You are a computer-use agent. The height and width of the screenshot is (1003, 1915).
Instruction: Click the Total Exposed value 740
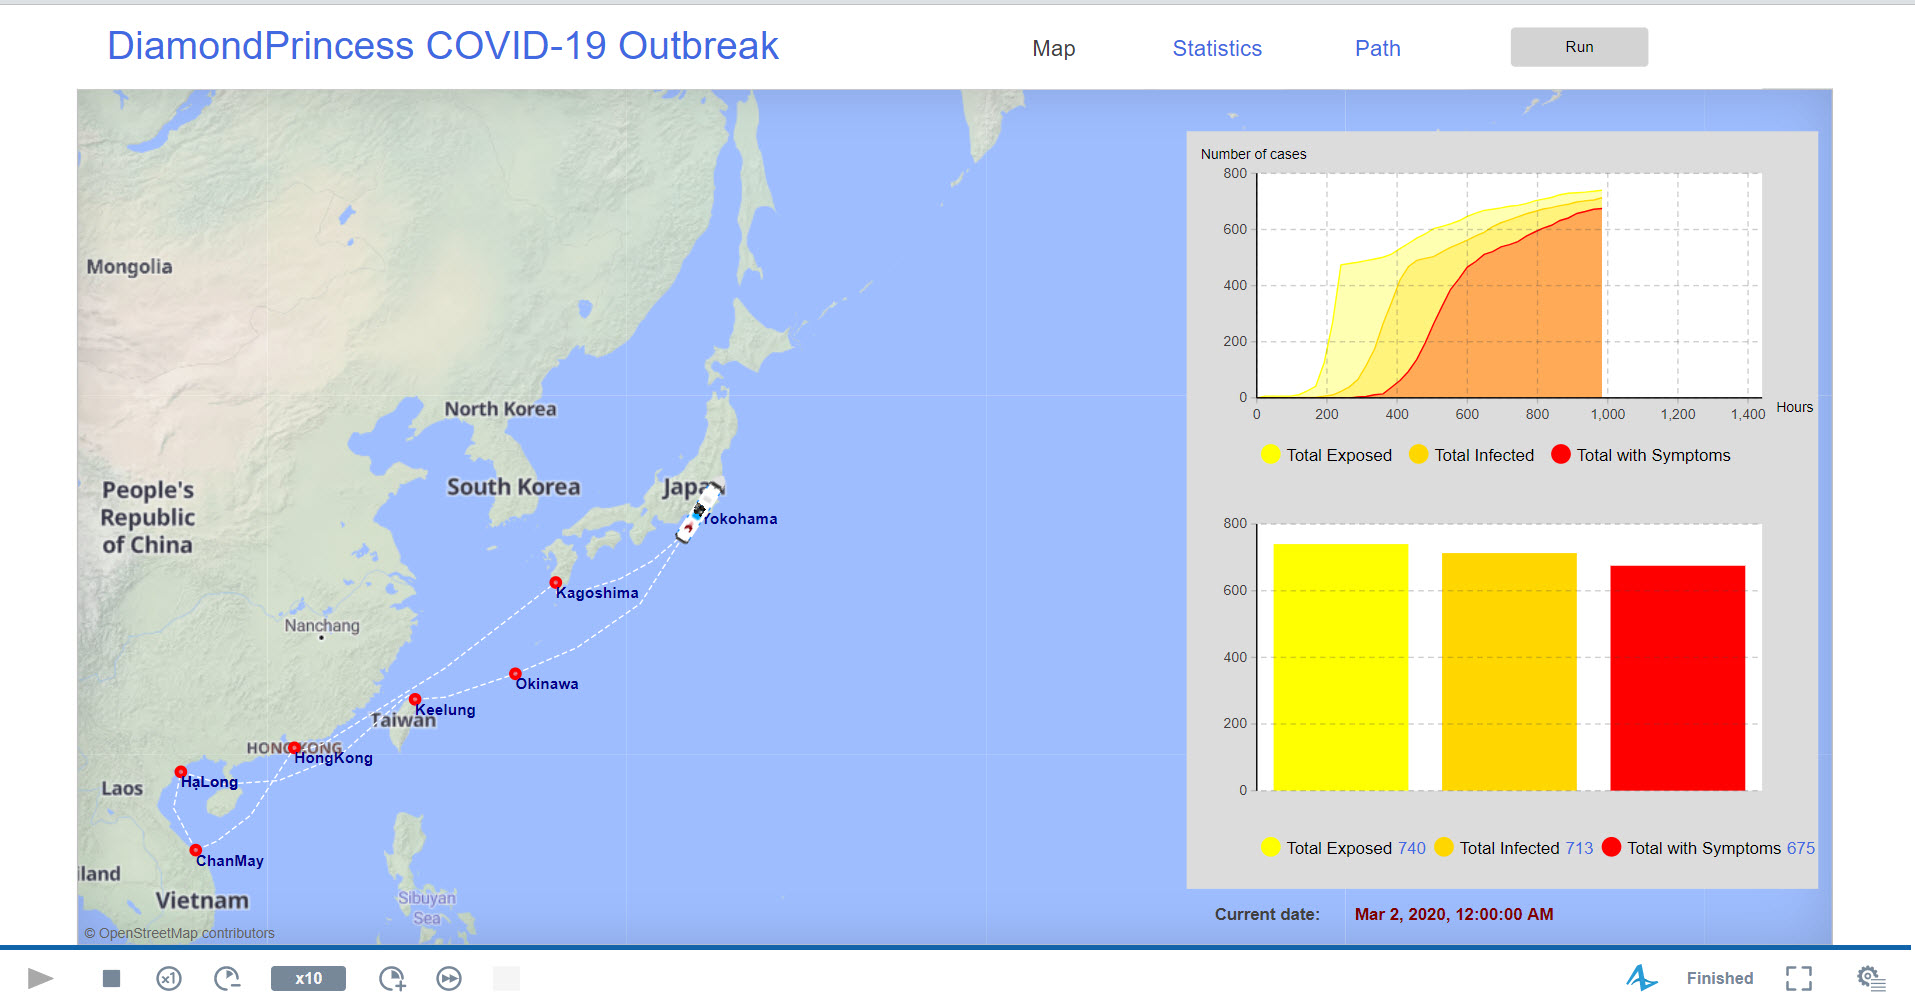(1412, 848)
